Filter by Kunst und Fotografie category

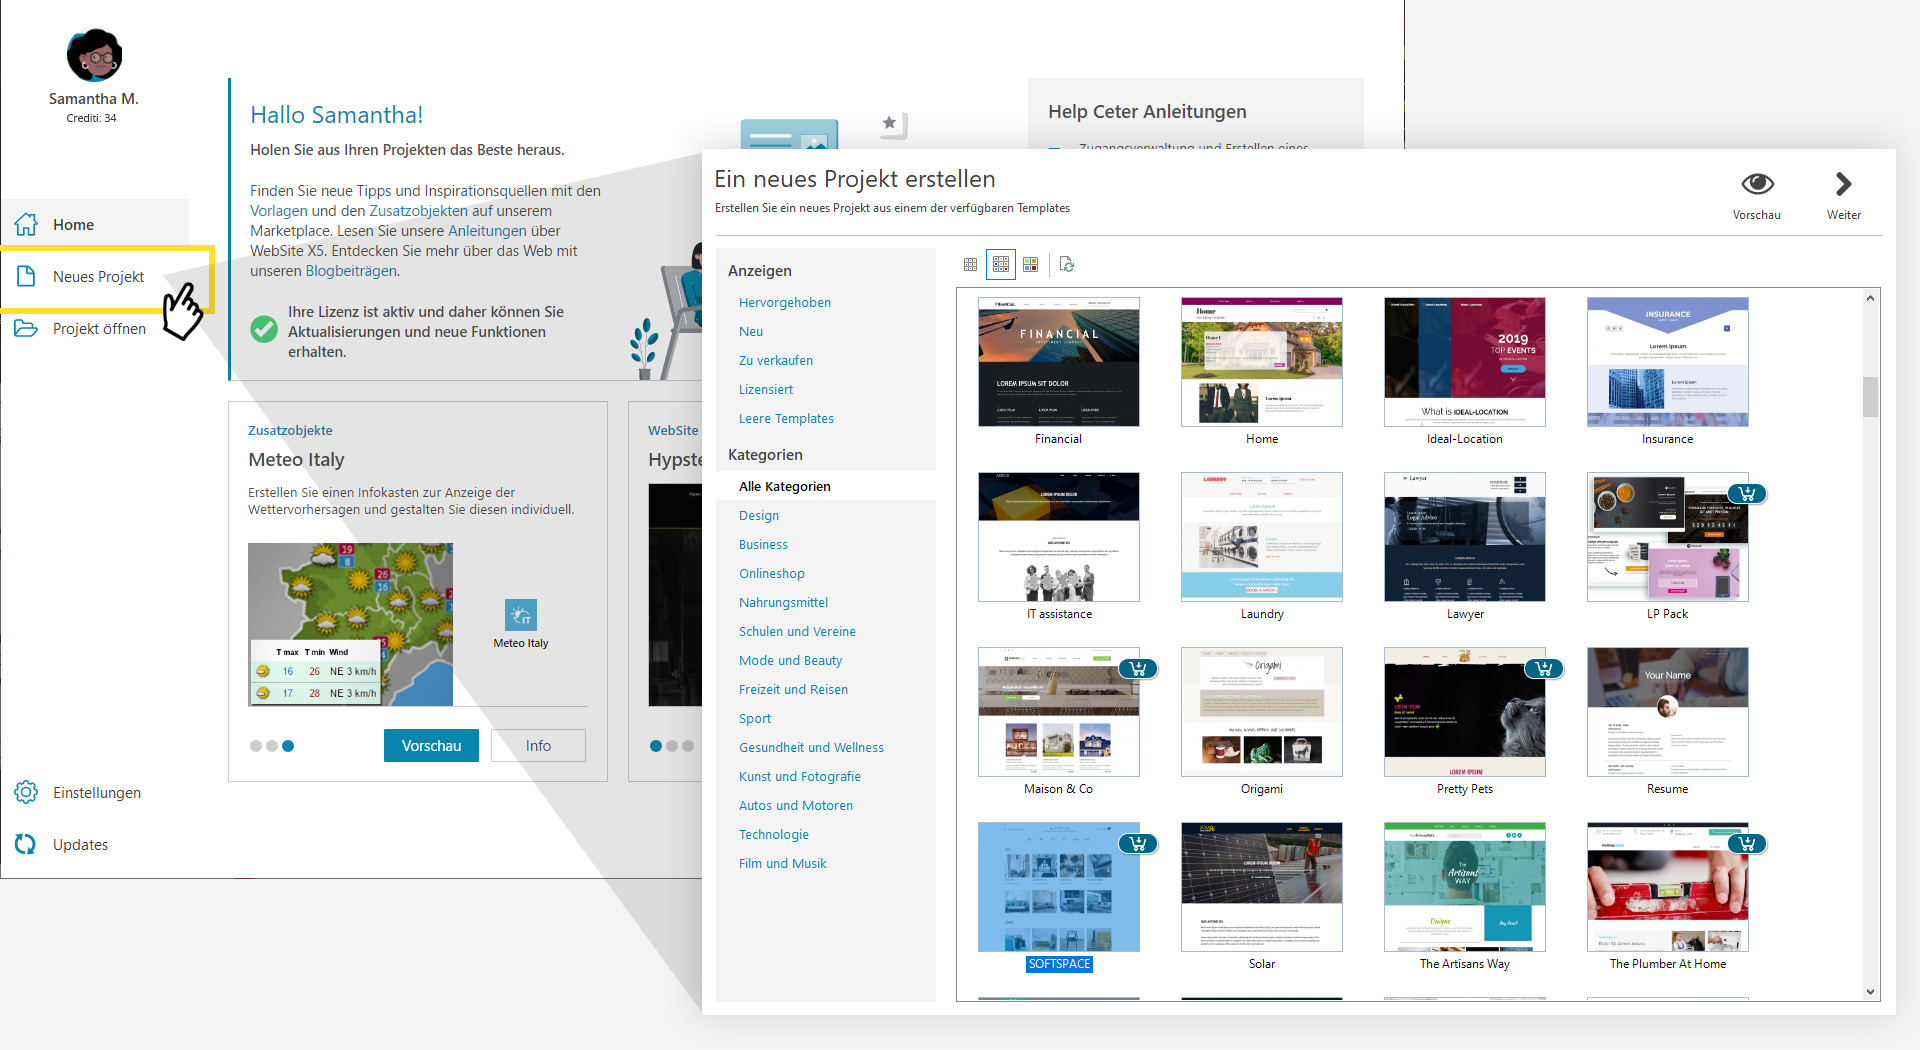click(800, 777)
